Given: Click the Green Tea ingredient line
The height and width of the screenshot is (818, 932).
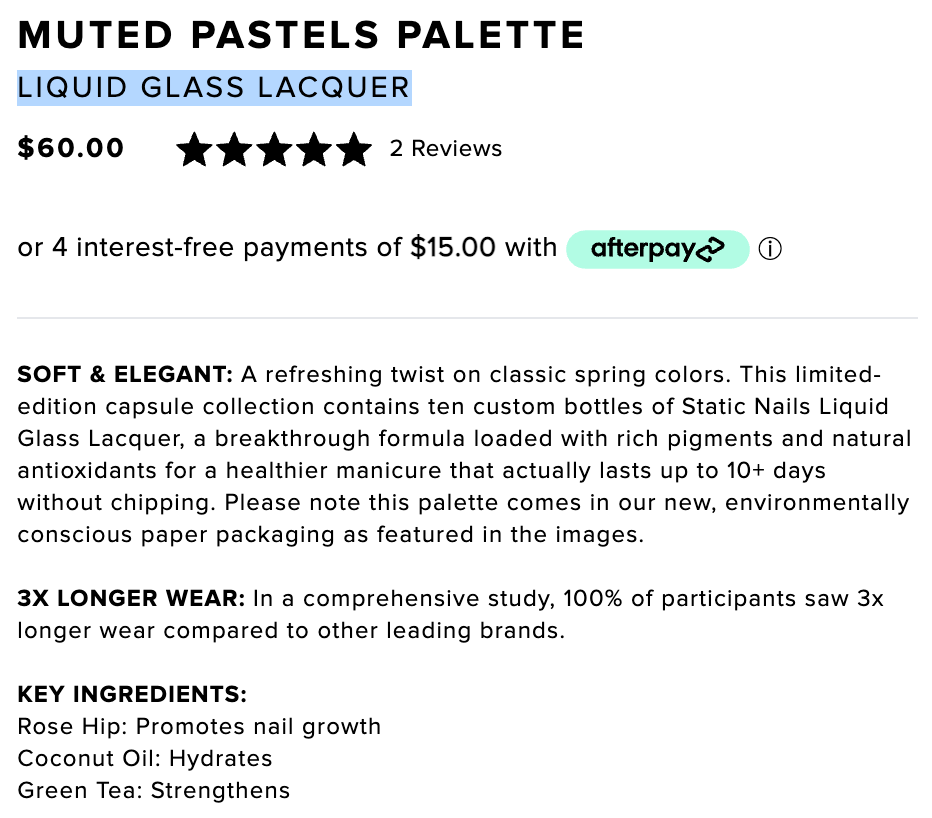Looking at the screenshot, I should click(x=154, y=791).
